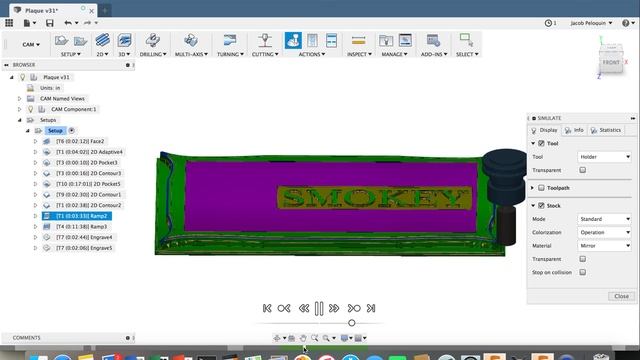Viewport: 640px width, 360px height.
Task: Click the active Simulate action icon
Action: (293, 40)
